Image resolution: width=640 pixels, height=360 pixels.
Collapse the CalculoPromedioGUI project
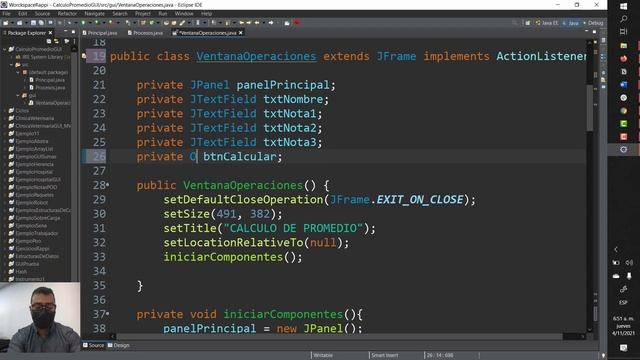[x=4, y=49]
